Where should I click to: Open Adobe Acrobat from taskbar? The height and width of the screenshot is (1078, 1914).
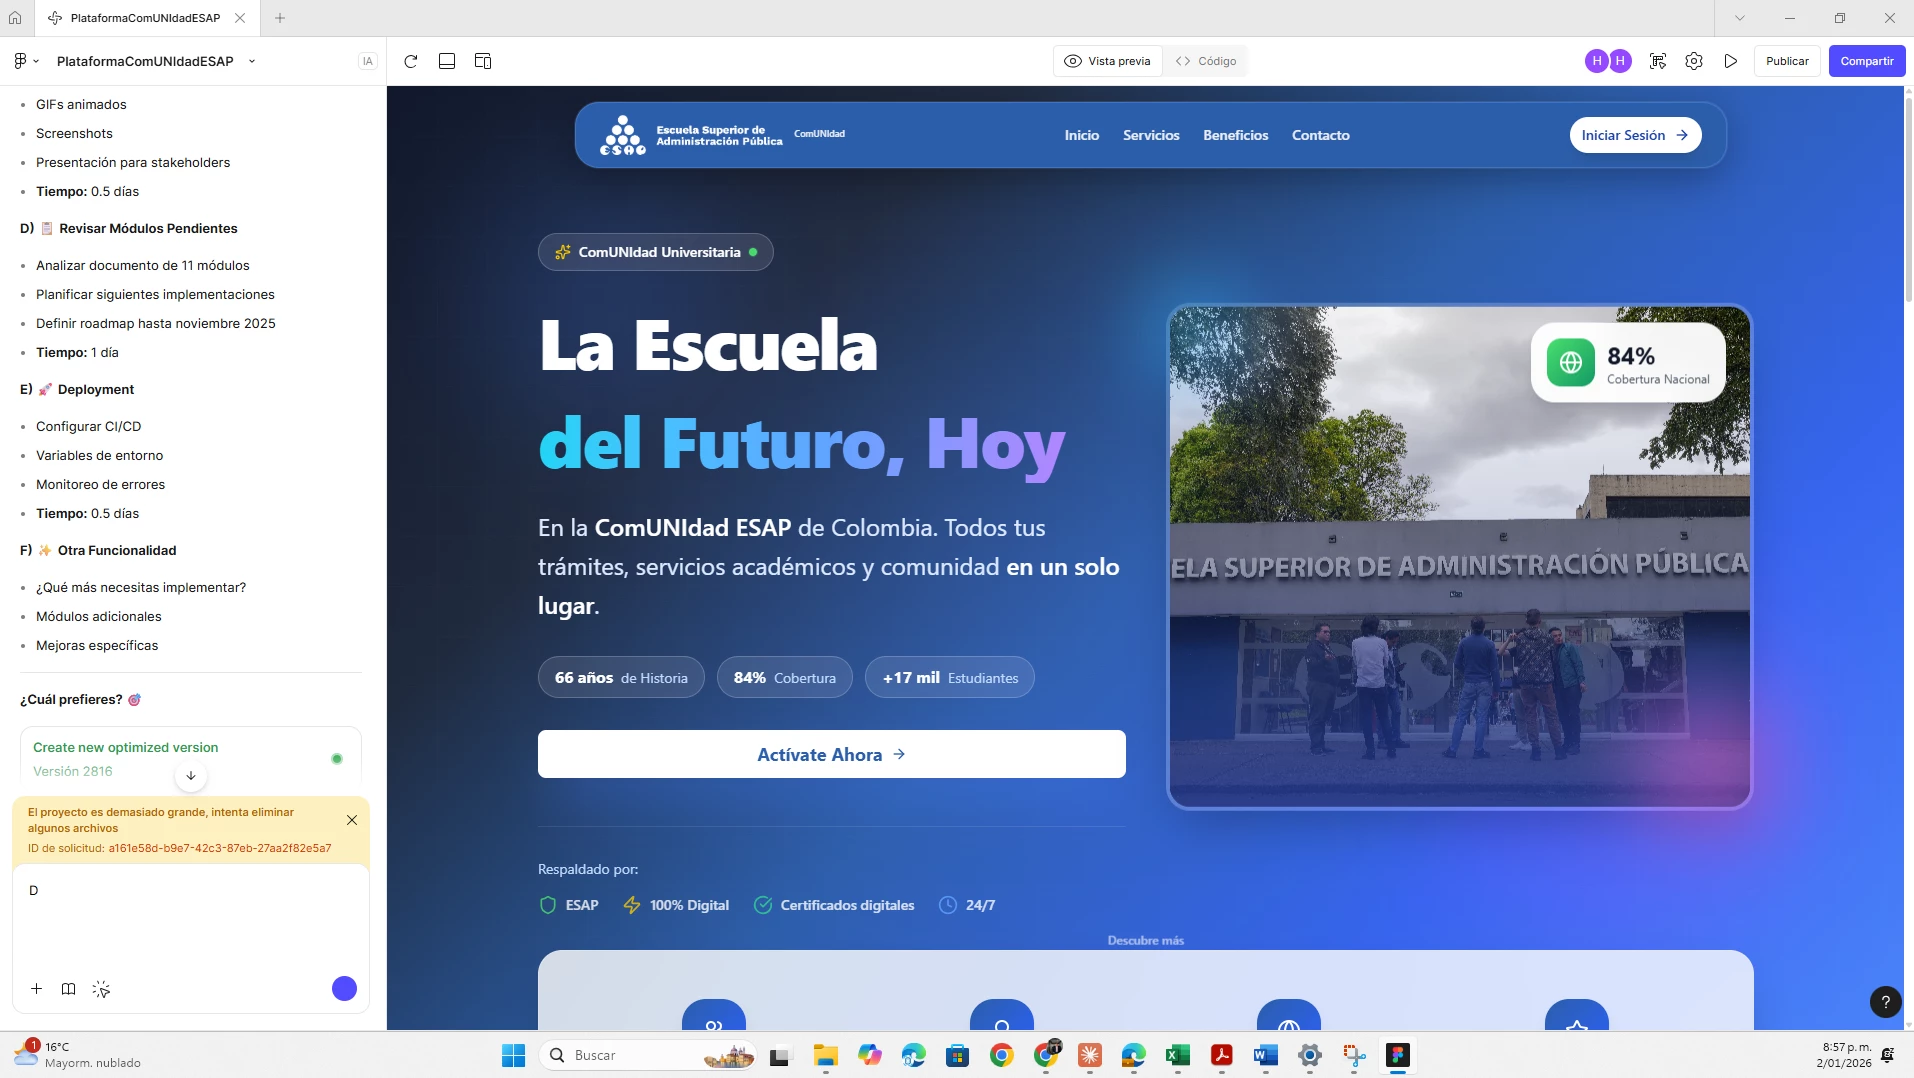[x=1221, y=1055]
